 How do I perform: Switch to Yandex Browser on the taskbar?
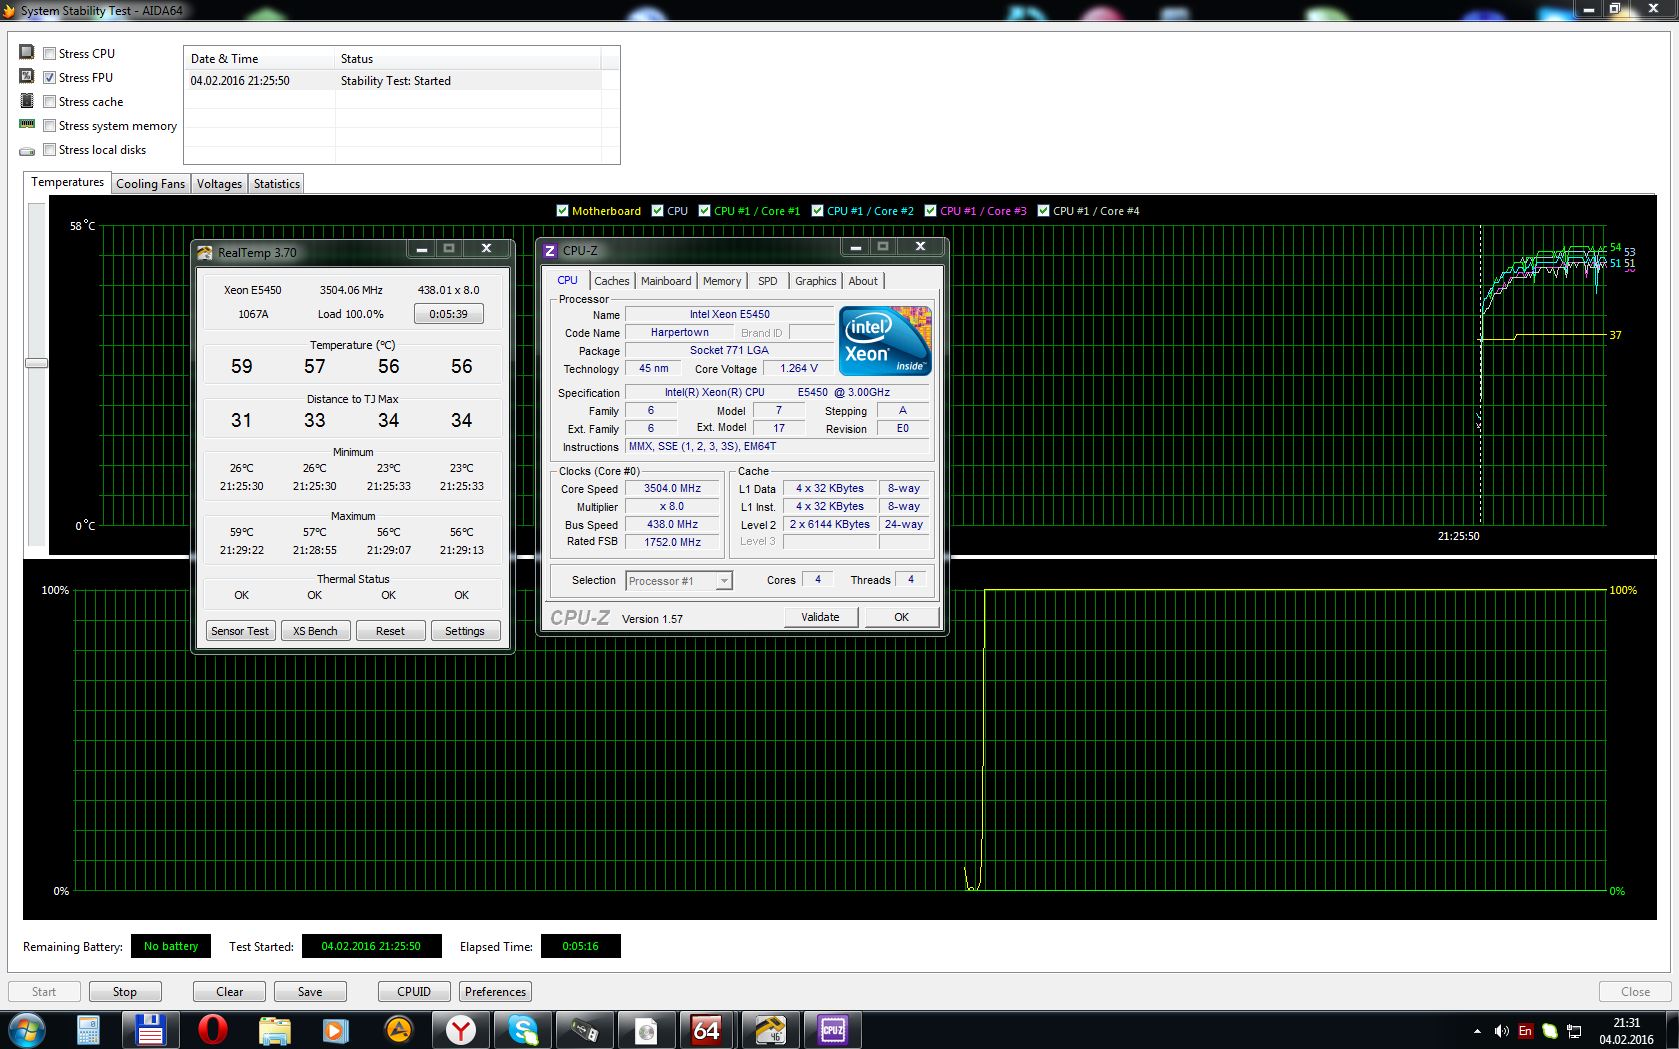[x=460, y=1030]
